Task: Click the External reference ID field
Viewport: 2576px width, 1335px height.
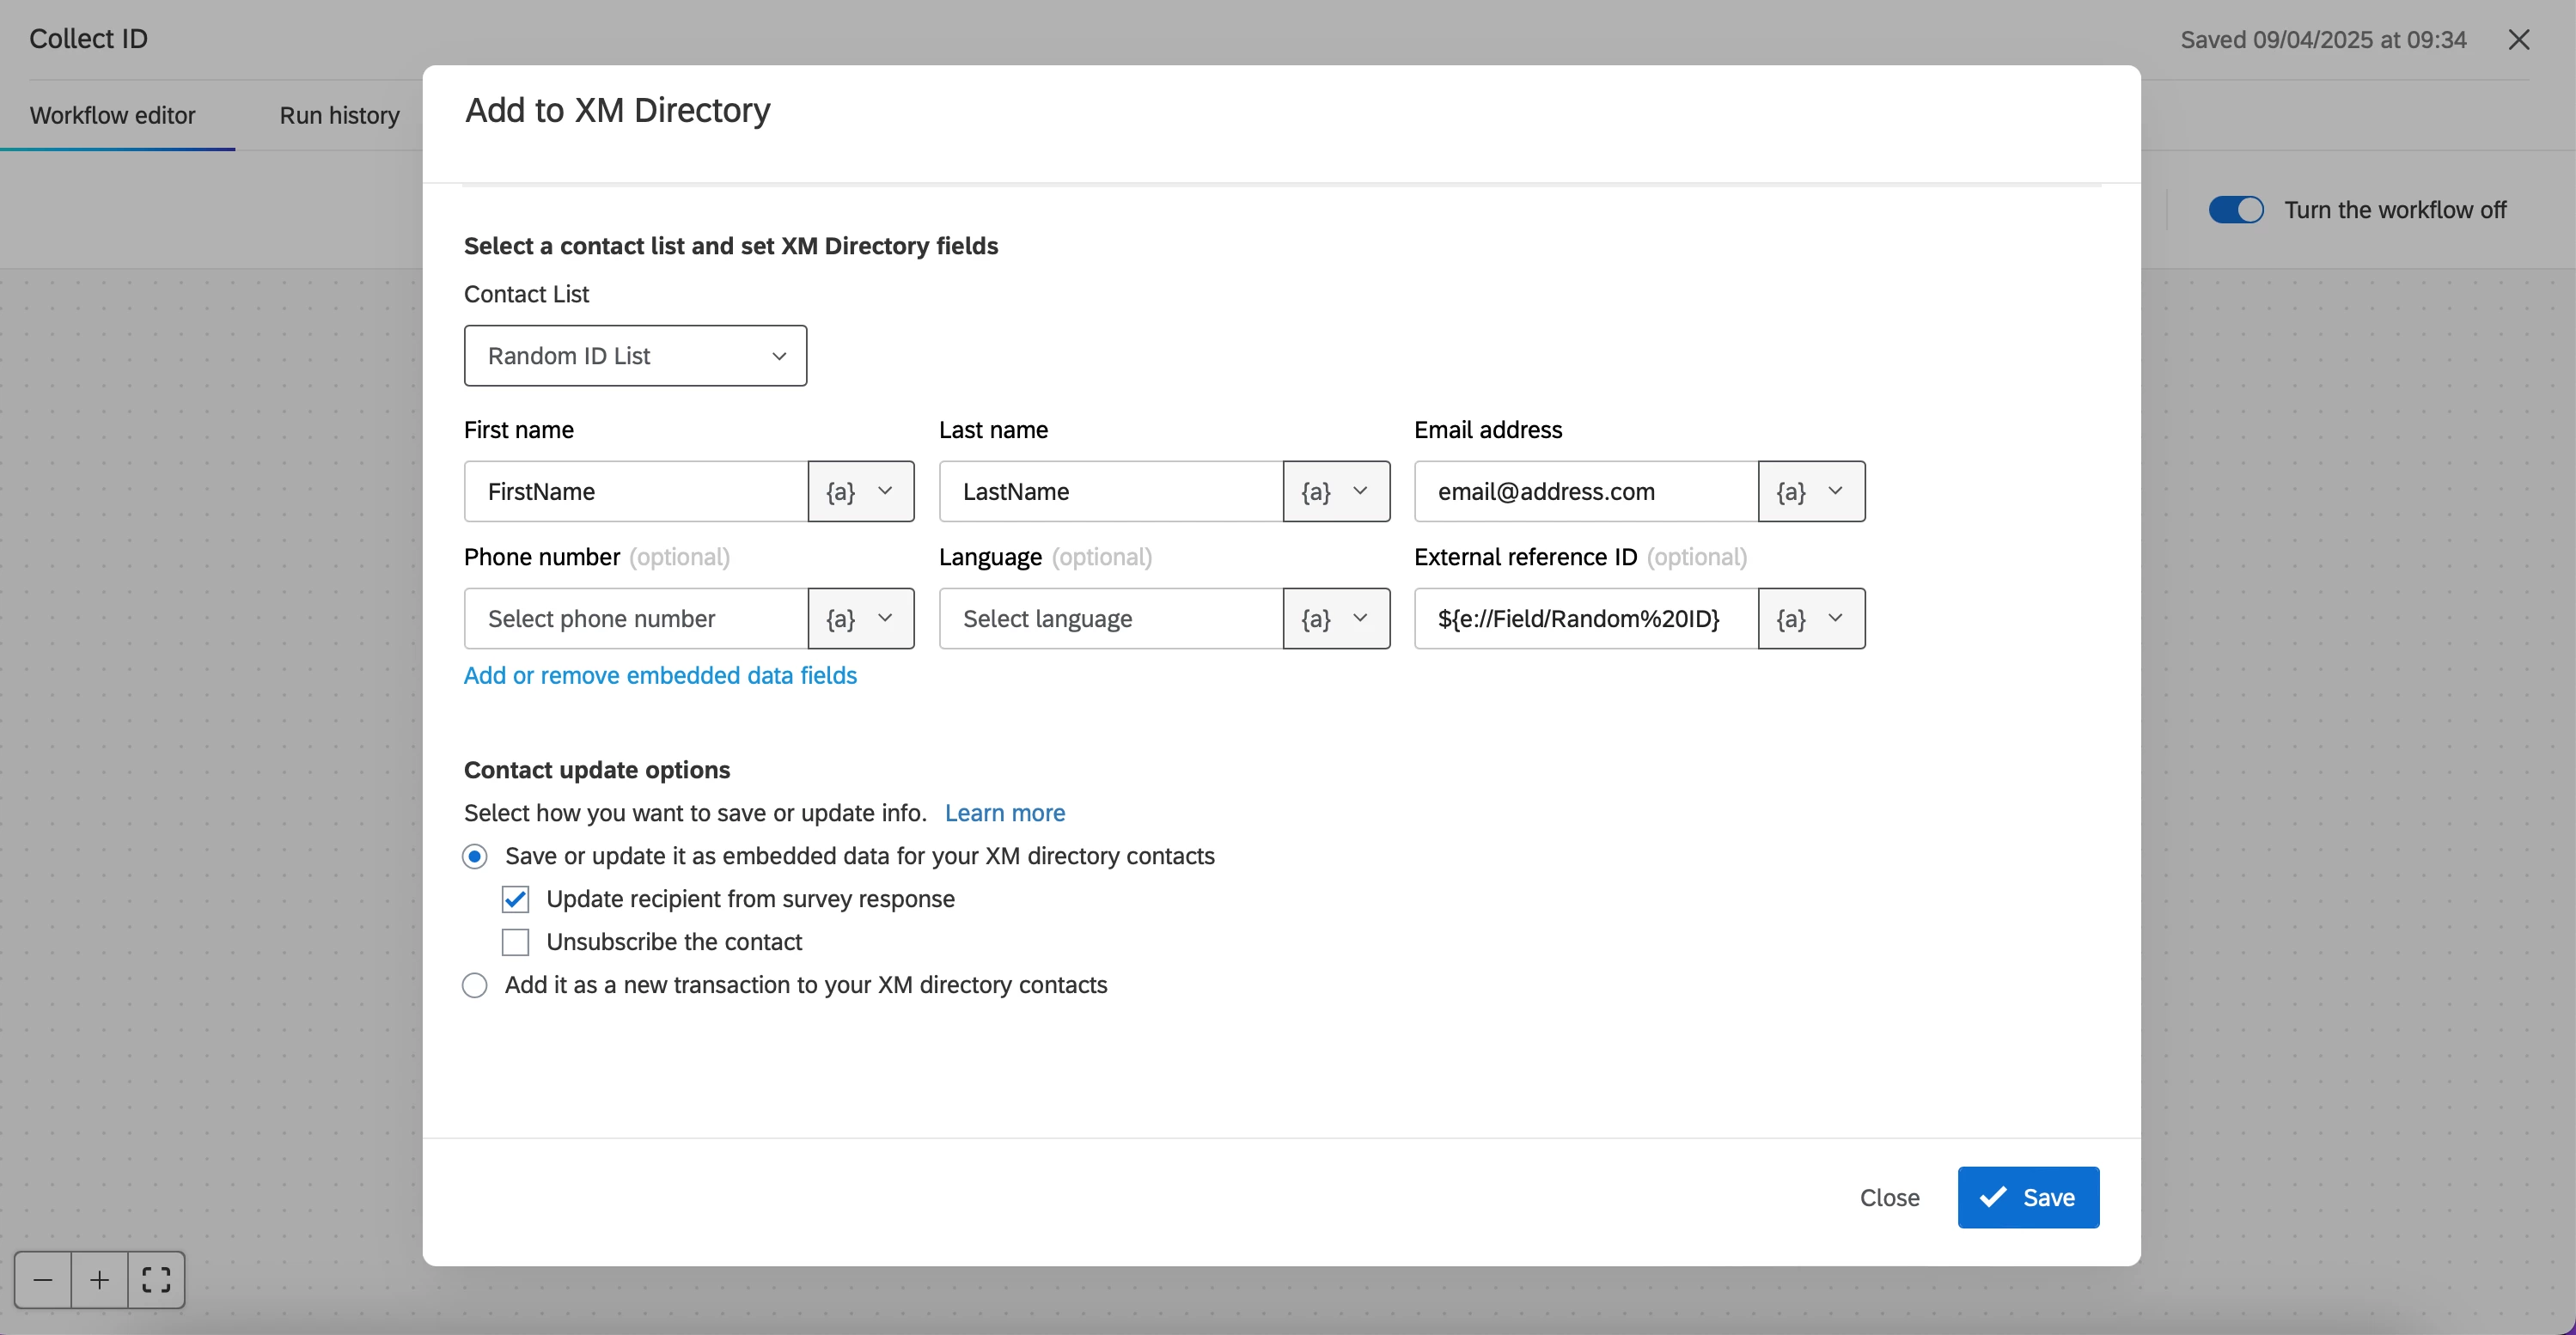Action: (x=1586, y=618)
